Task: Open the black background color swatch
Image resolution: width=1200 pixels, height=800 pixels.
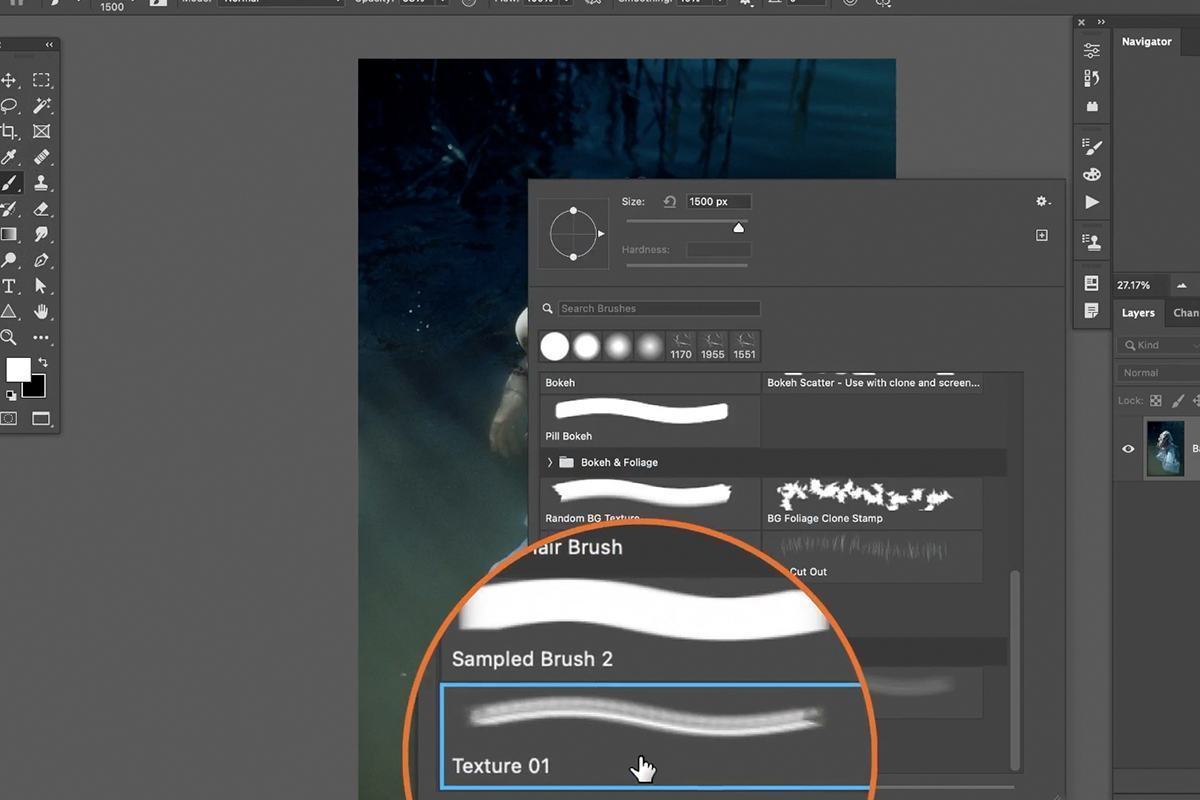Action: [35, 387]
